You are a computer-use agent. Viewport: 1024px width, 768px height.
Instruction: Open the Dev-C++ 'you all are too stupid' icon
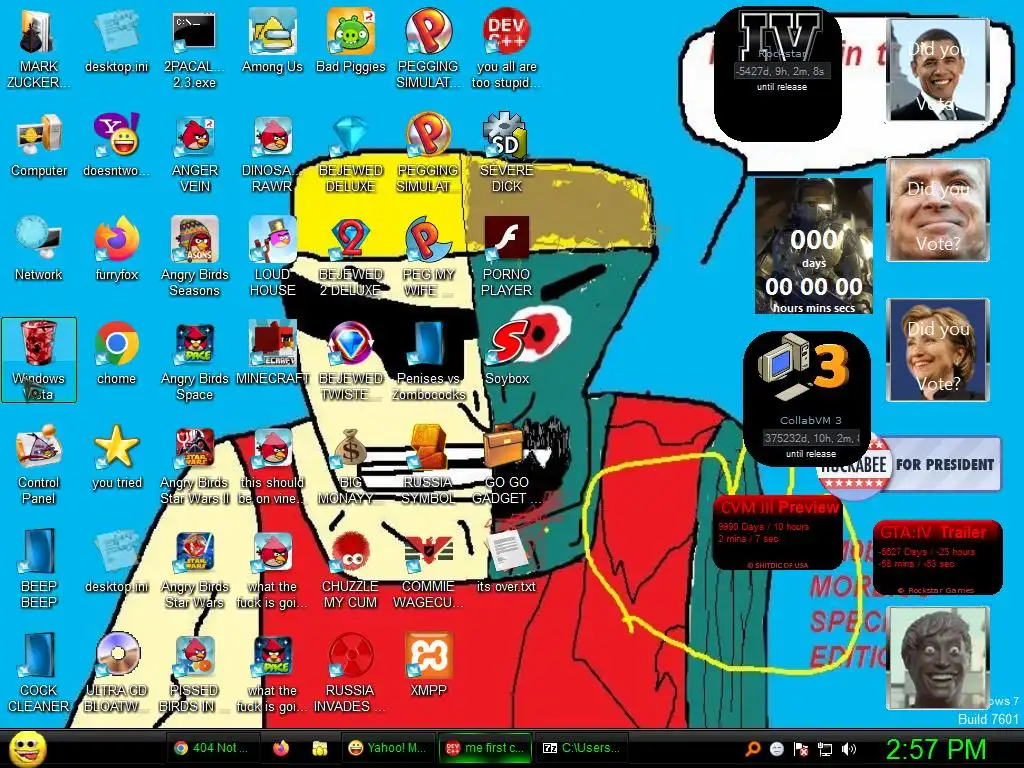click(507, 49)
